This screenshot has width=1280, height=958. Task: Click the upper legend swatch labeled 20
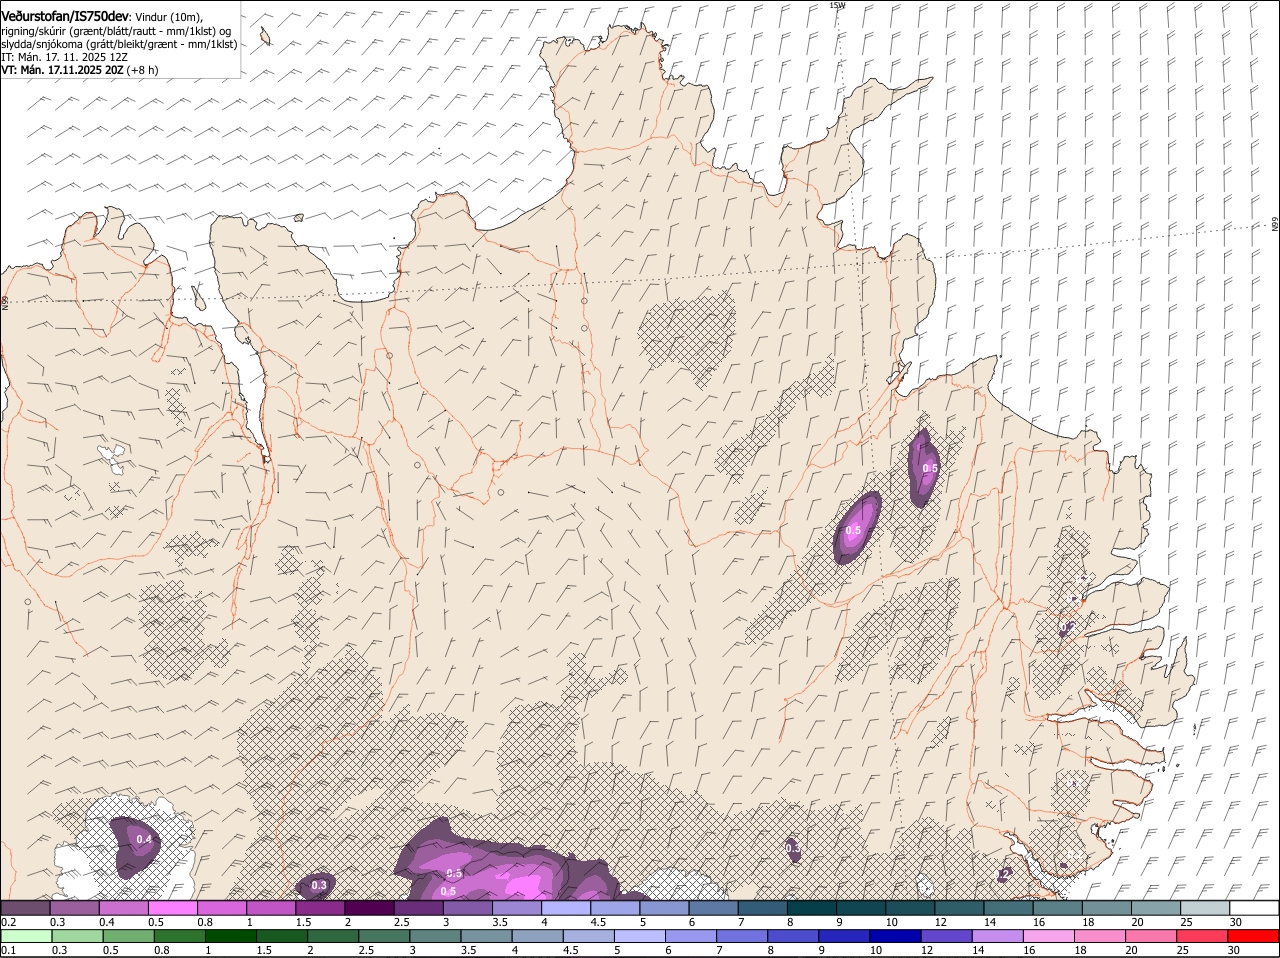1155,908
